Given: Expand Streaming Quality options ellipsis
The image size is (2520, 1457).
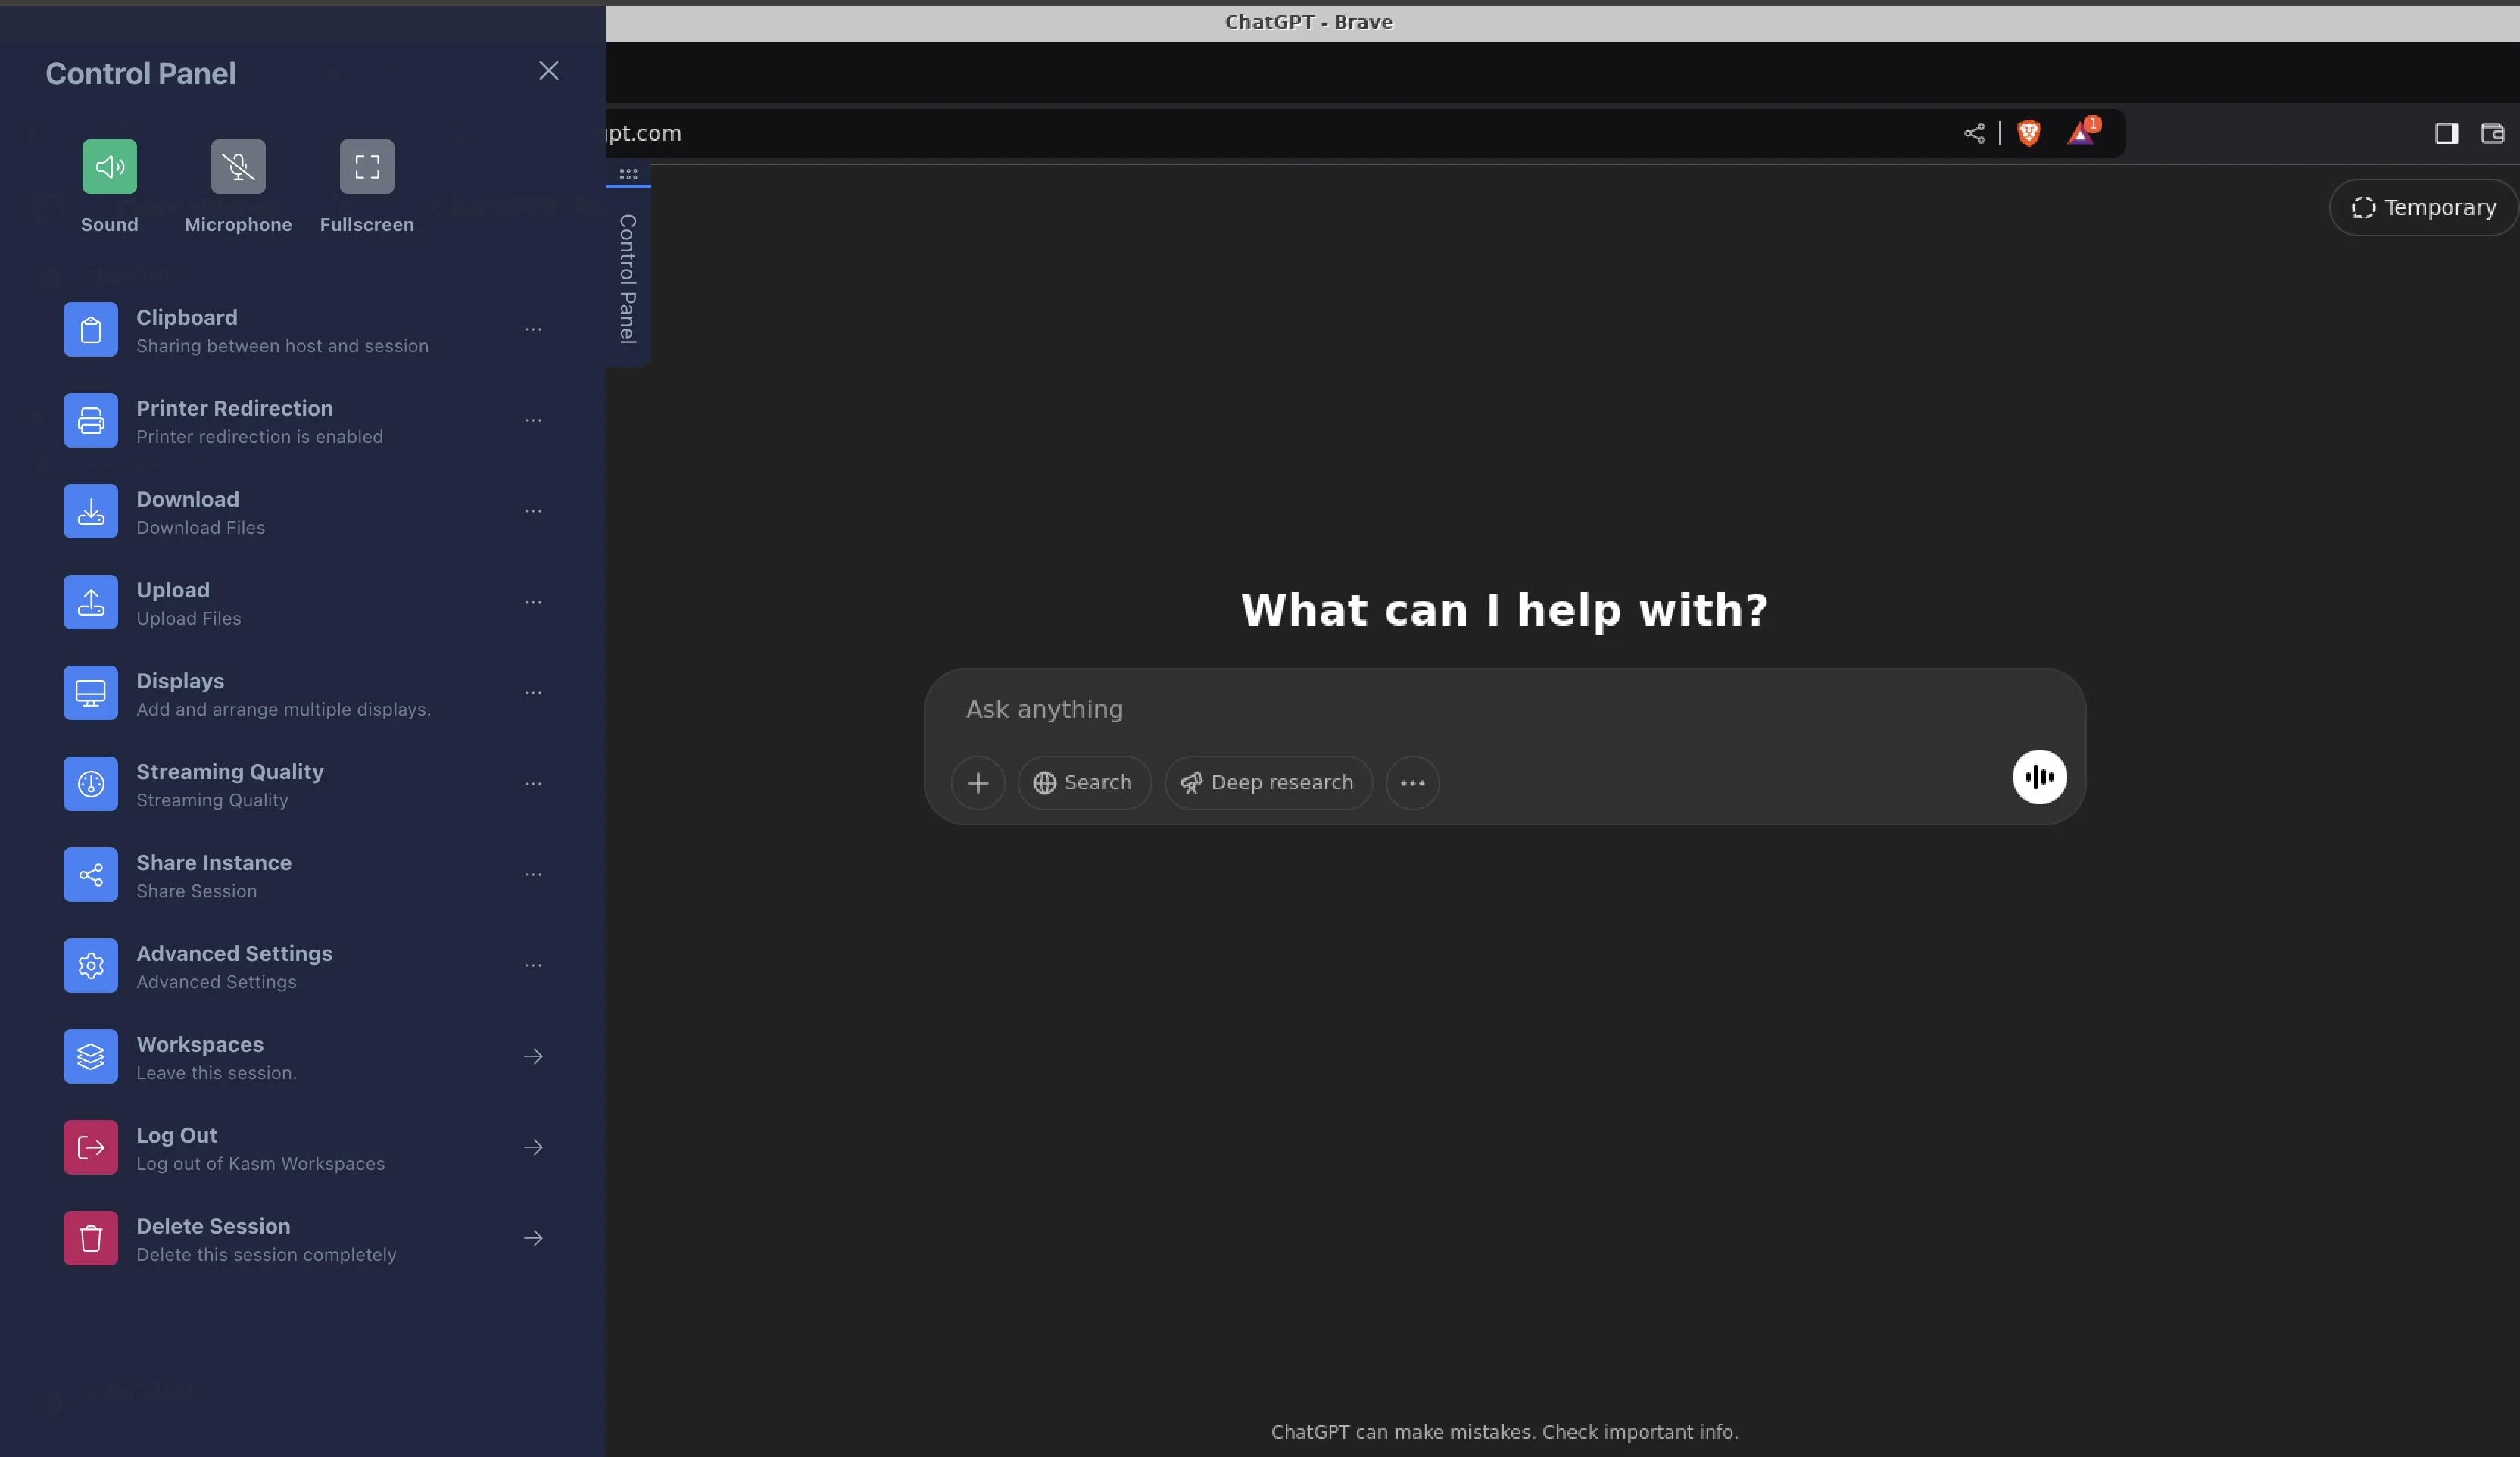Looking at the screenshot, I should pyautogui.click(x=533, y=784).
